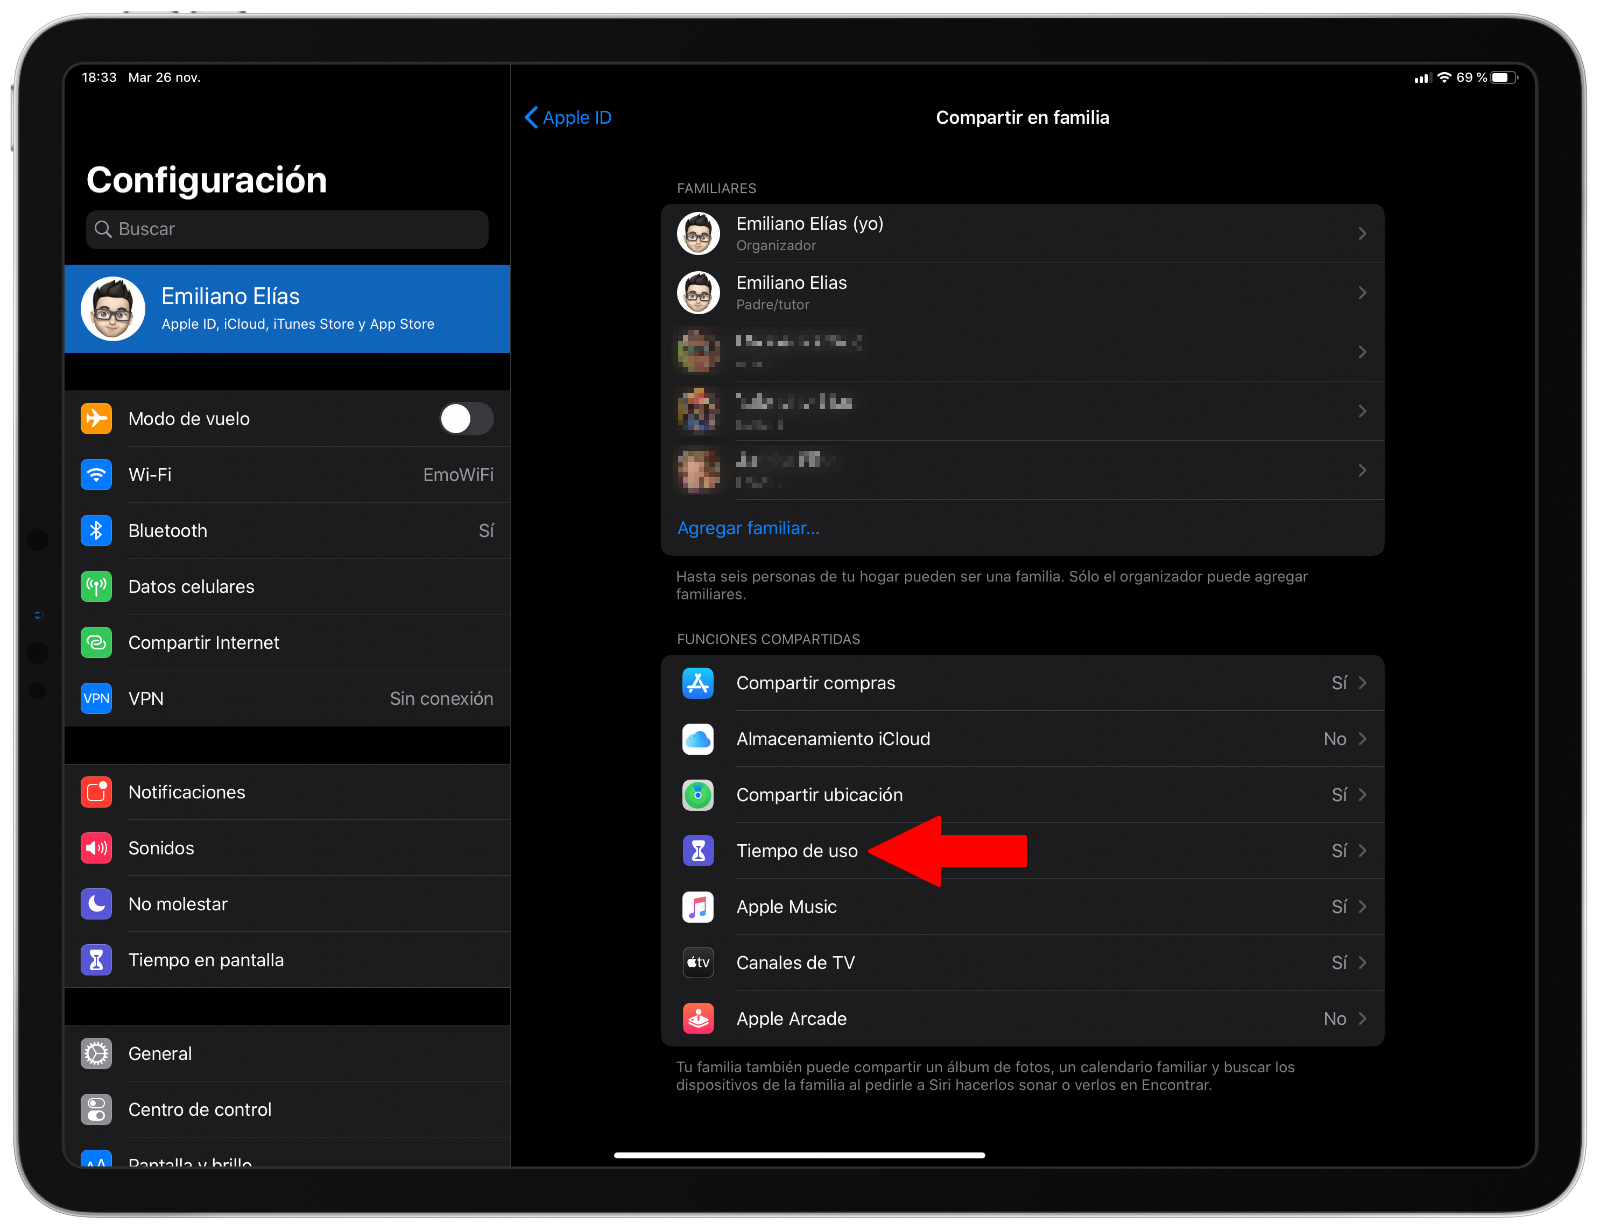Viewport: 1600px width, 1231px height.
Task: Open Notificaciones settings
Action: coord(287,792)
